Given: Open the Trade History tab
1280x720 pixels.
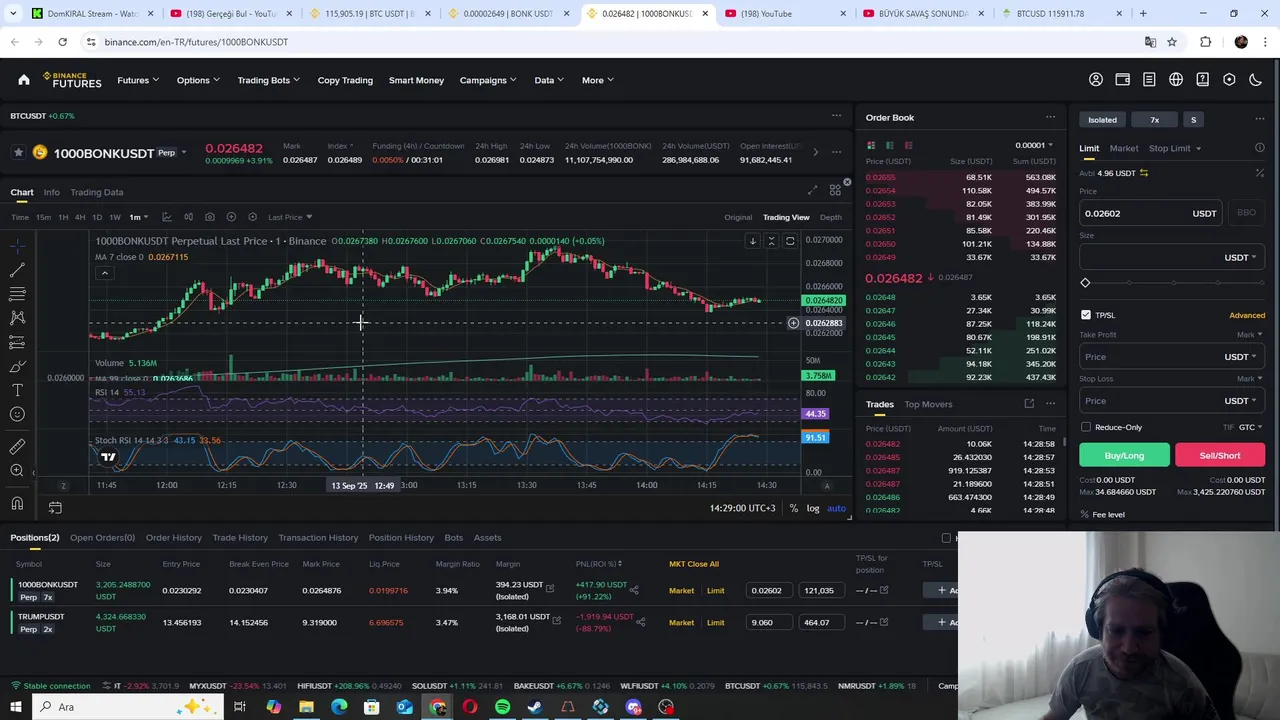Looking at the screenshot, I should tap(240, 537).
